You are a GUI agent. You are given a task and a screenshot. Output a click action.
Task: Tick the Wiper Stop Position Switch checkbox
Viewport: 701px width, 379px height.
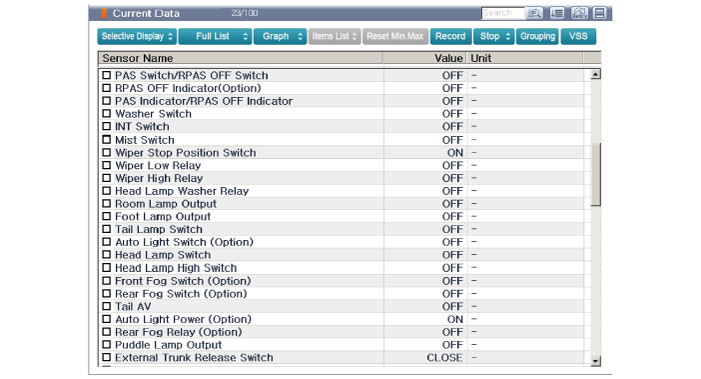[x=106, y=152]
